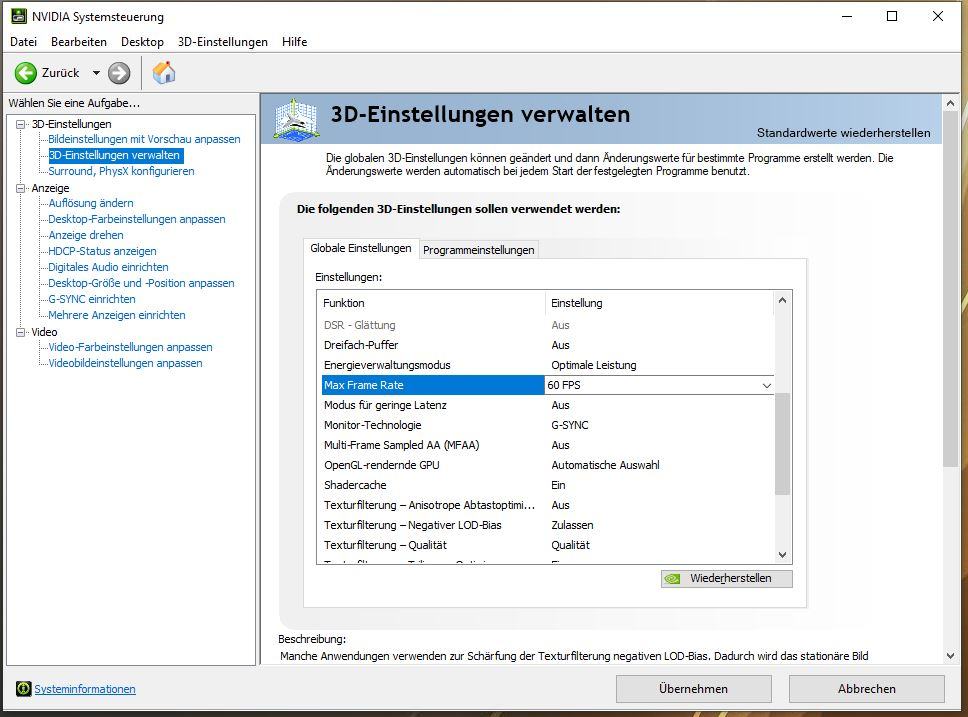The width and height of the screenshot is (968, 717).
Task: Open Bildeinstellungen mit Vorschau anpassen
Action: coord(144,139)
